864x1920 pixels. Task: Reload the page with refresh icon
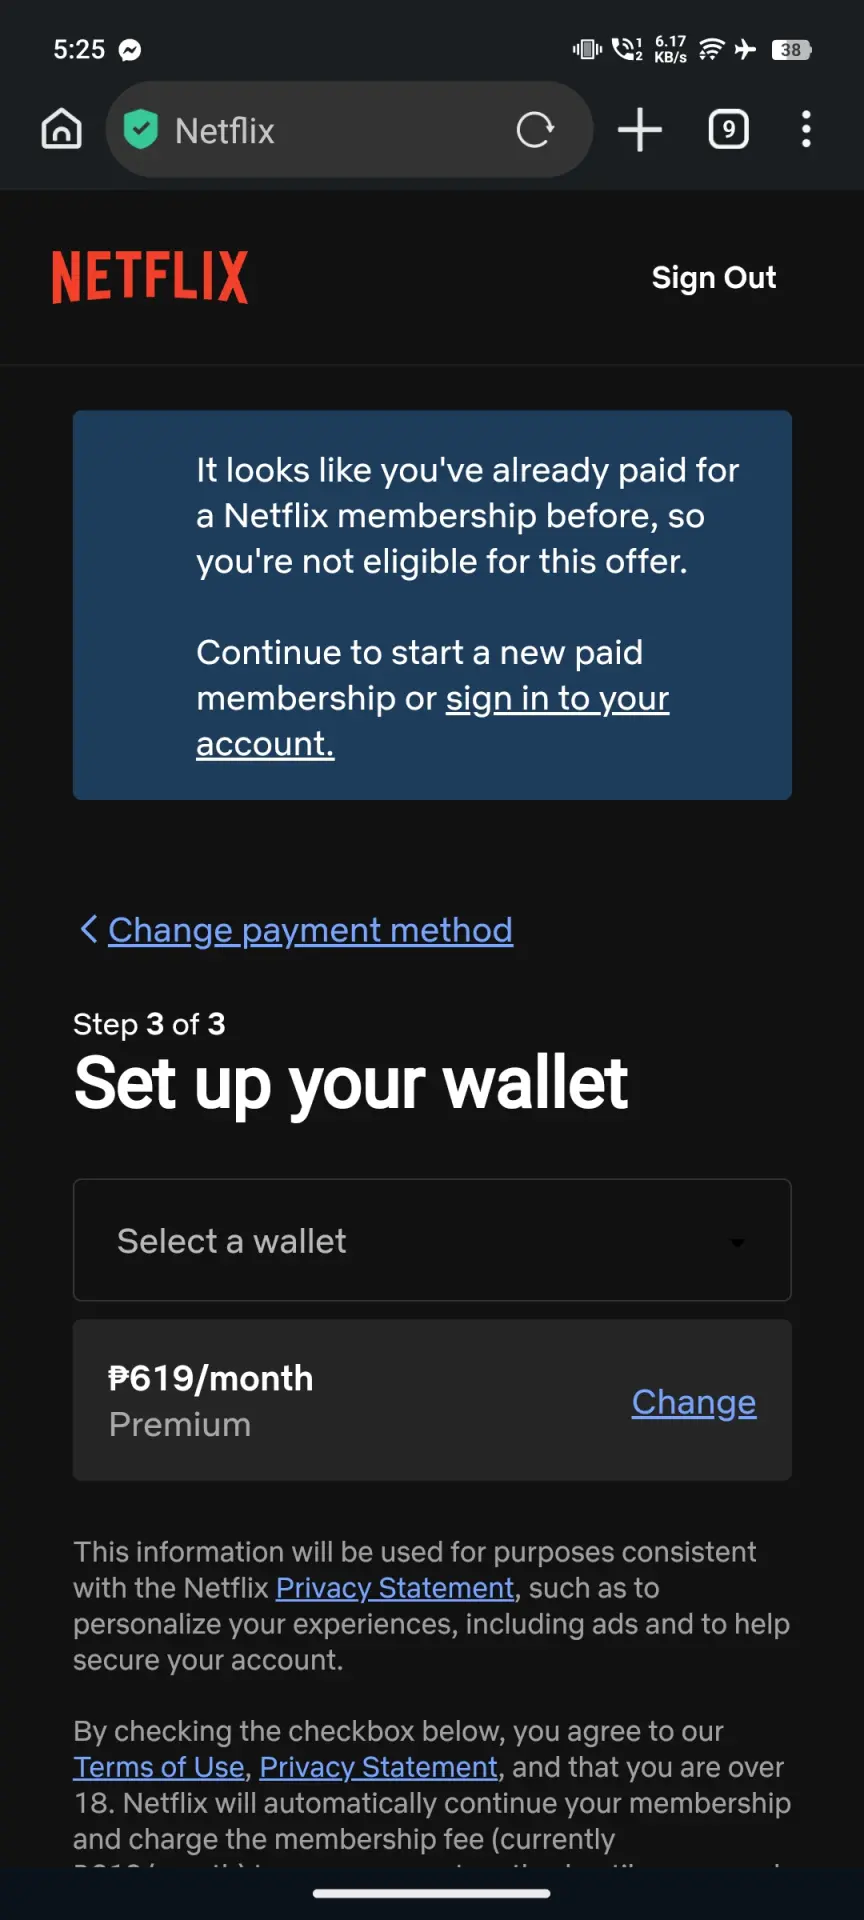point(535,130)
